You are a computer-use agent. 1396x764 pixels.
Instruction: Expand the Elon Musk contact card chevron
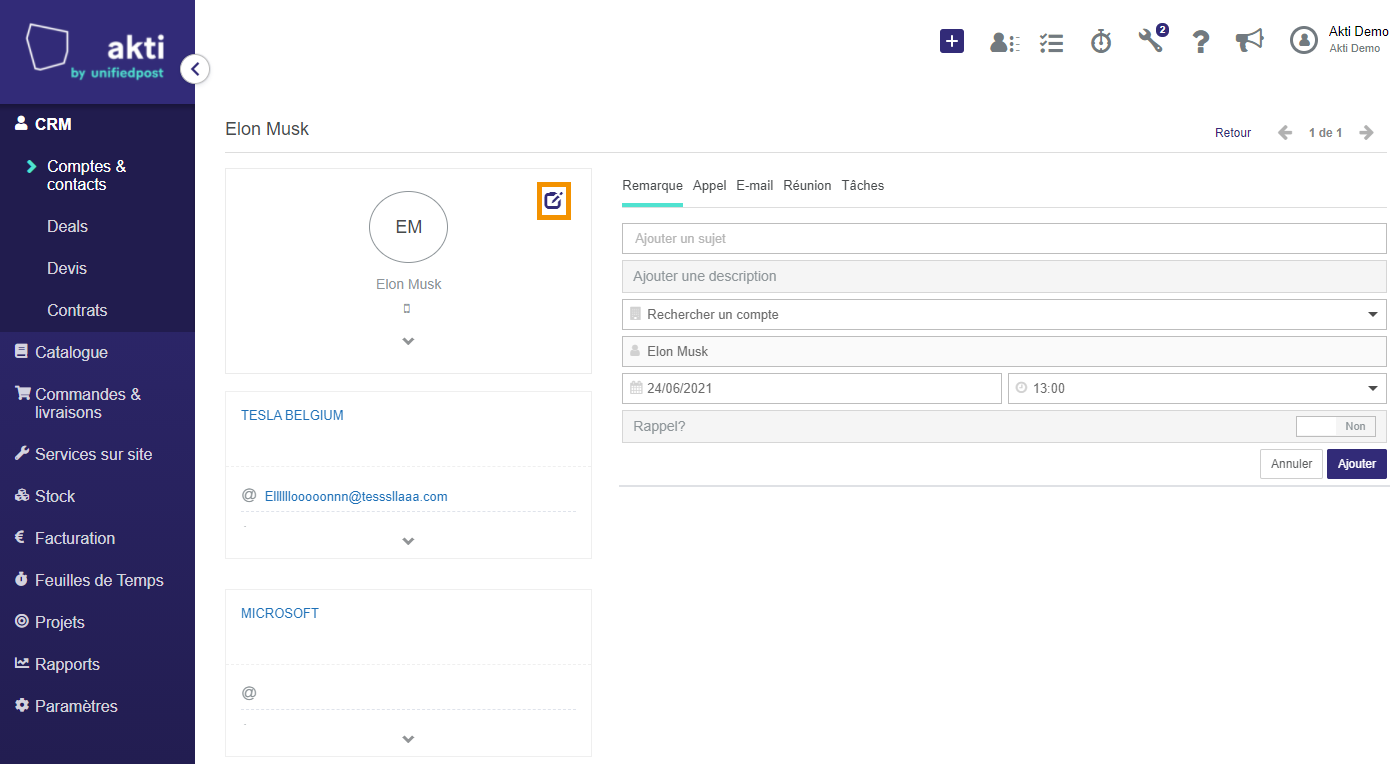(408, 341)
